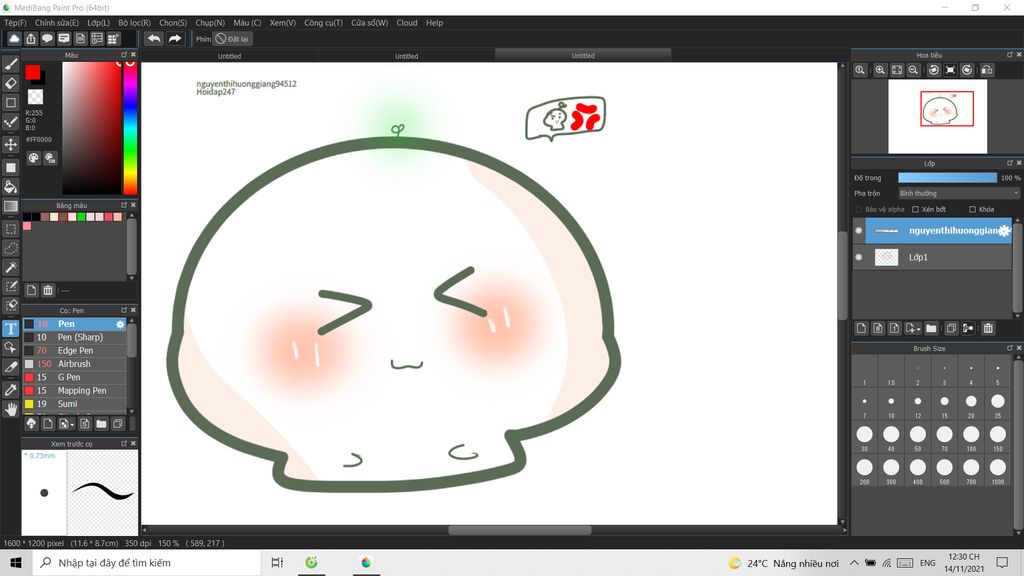The image size is (1024, 576).
Task: Open Task View on the taskbar
Action: (x=277, y=562)
